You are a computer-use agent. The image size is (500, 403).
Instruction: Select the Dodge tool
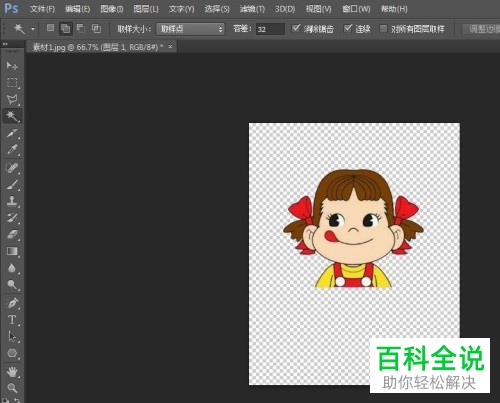(x=12, y=284)
